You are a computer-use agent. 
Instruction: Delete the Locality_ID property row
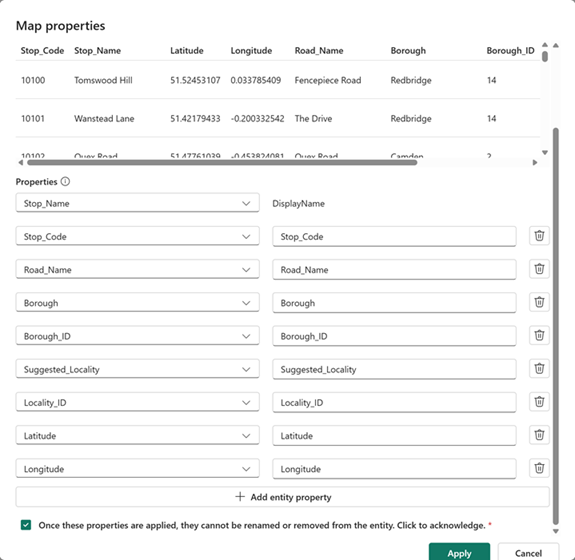pyautogui.click(x=539, y=402)
